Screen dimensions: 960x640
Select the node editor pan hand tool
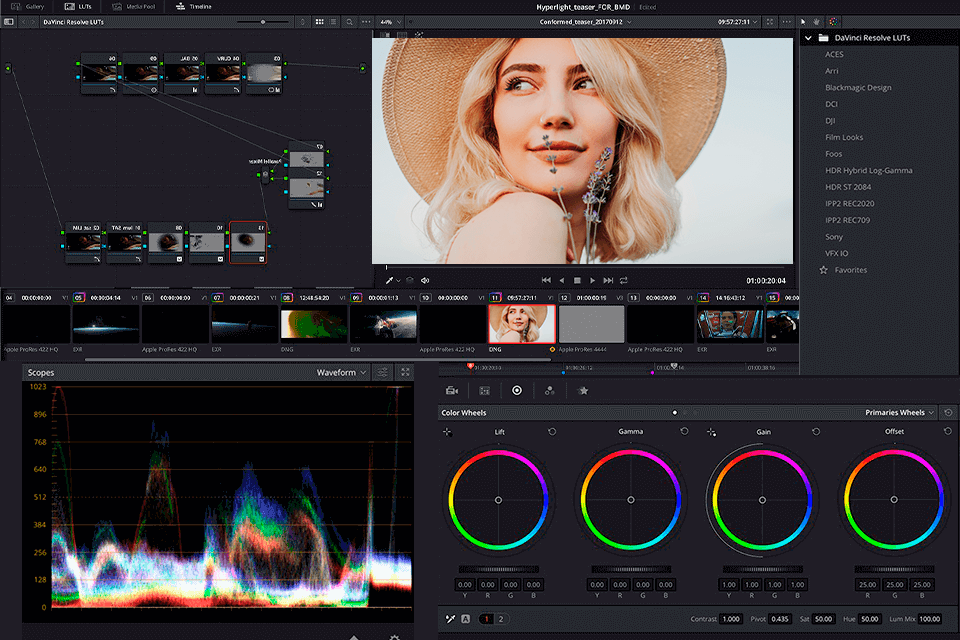point(817,22)
